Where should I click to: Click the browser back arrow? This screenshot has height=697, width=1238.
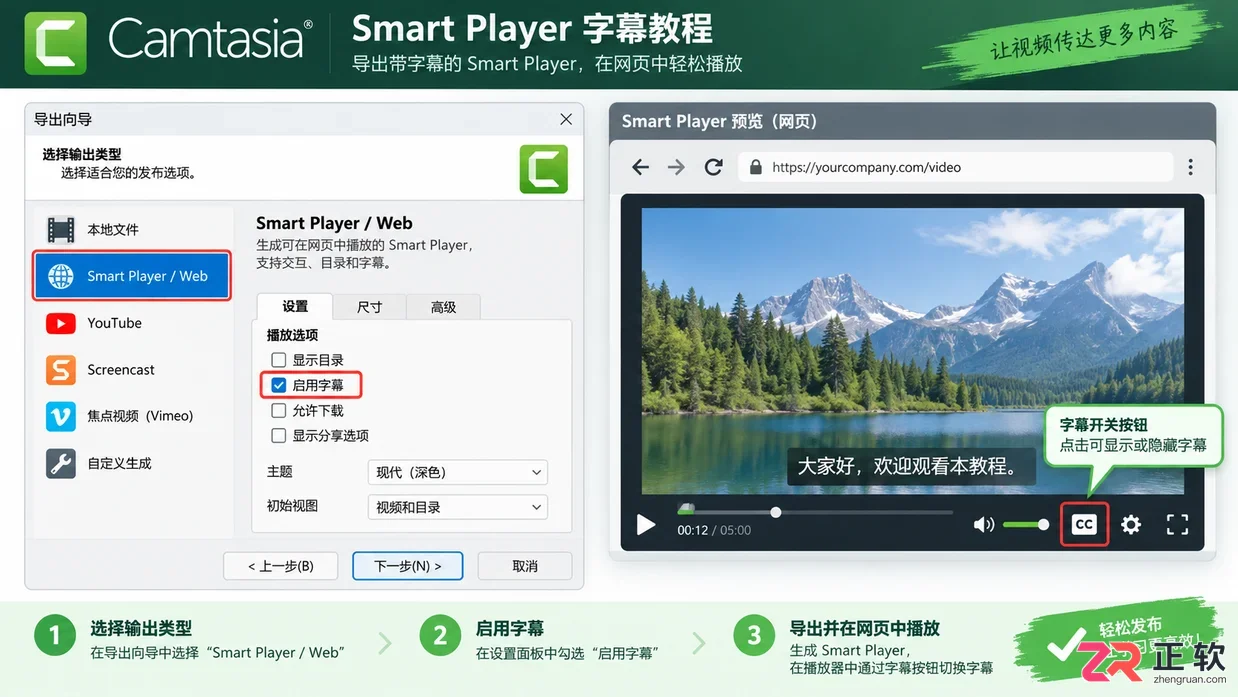[x=641, y=167]
